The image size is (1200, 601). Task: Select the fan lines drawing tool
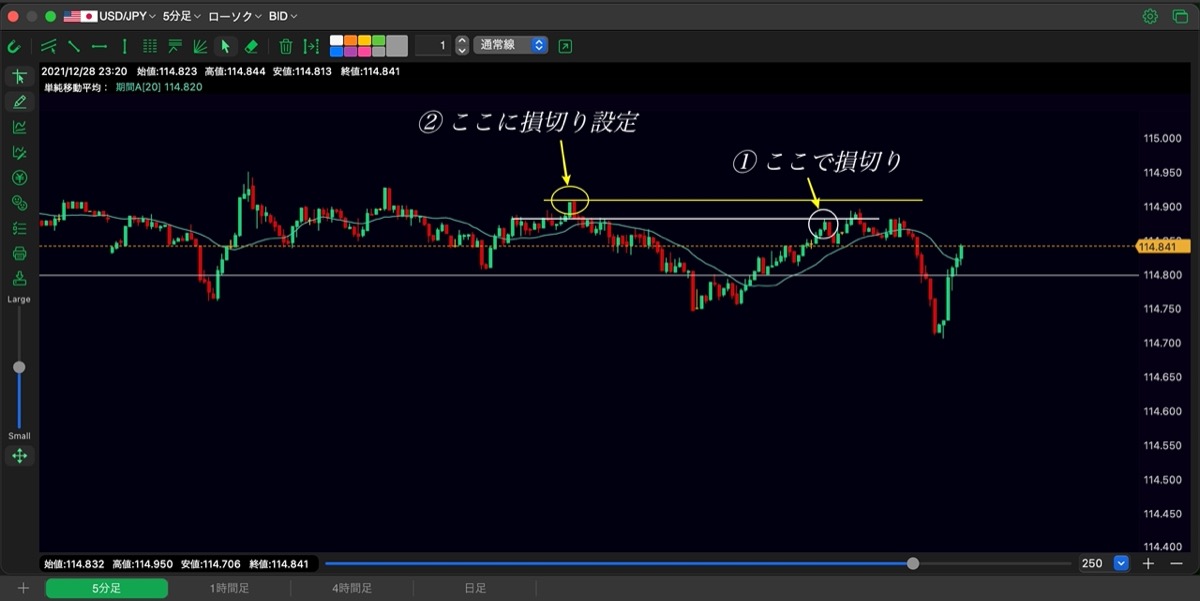[200, 46]
